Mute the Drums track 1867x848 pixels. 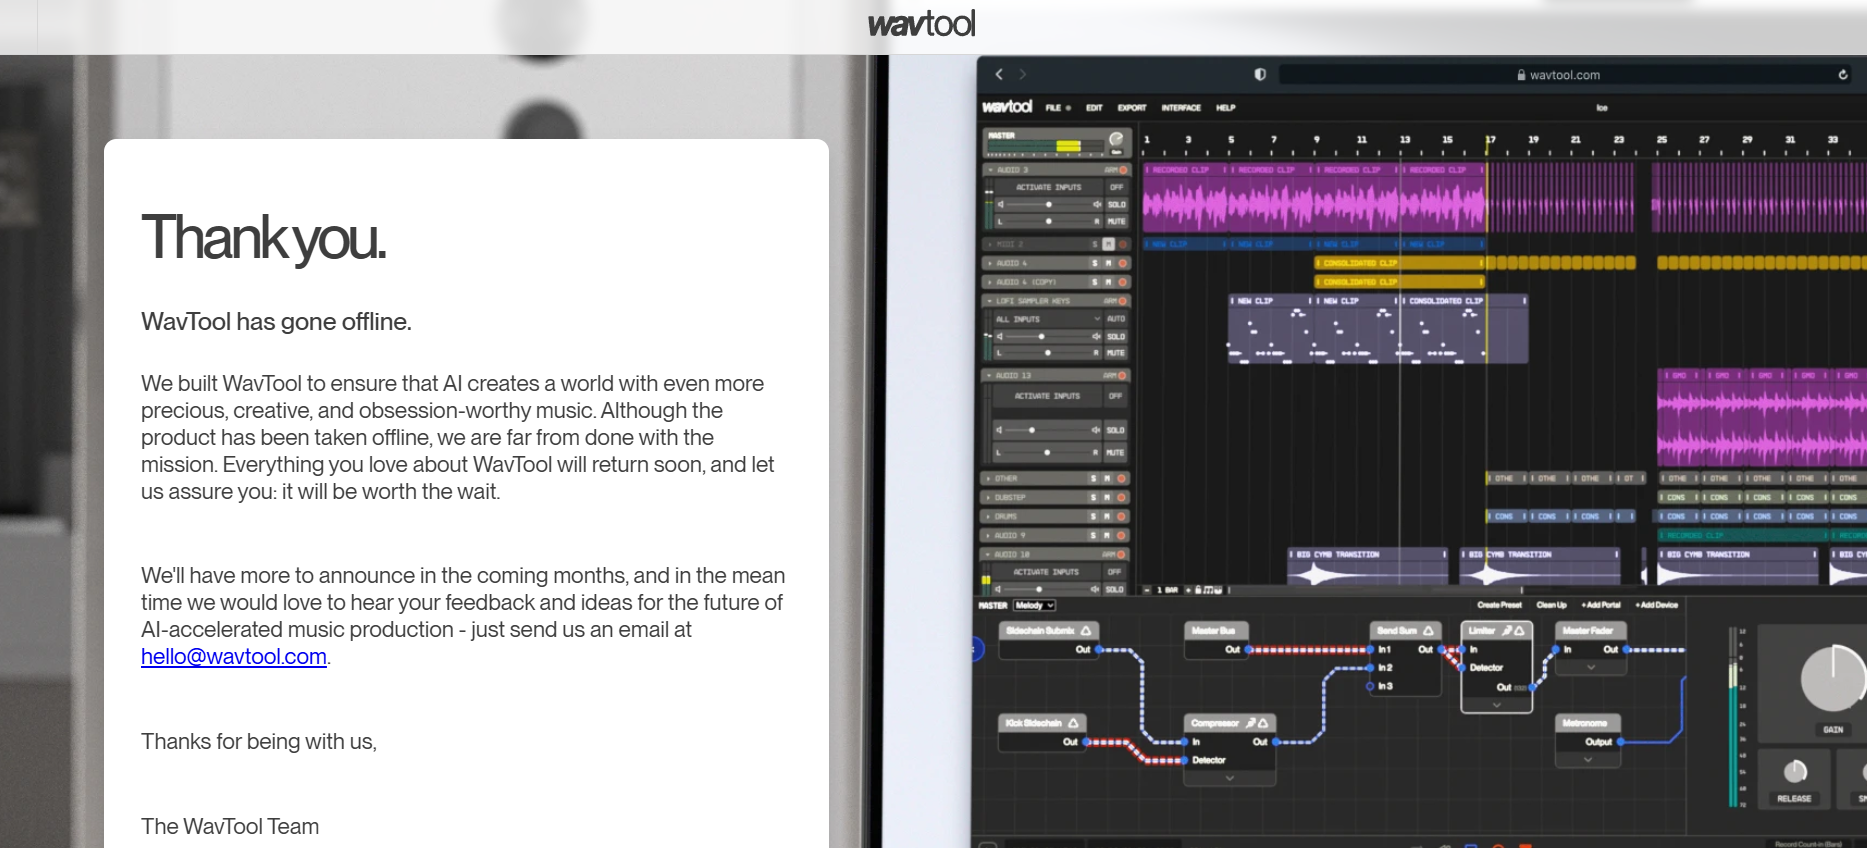click(1108, 516)
